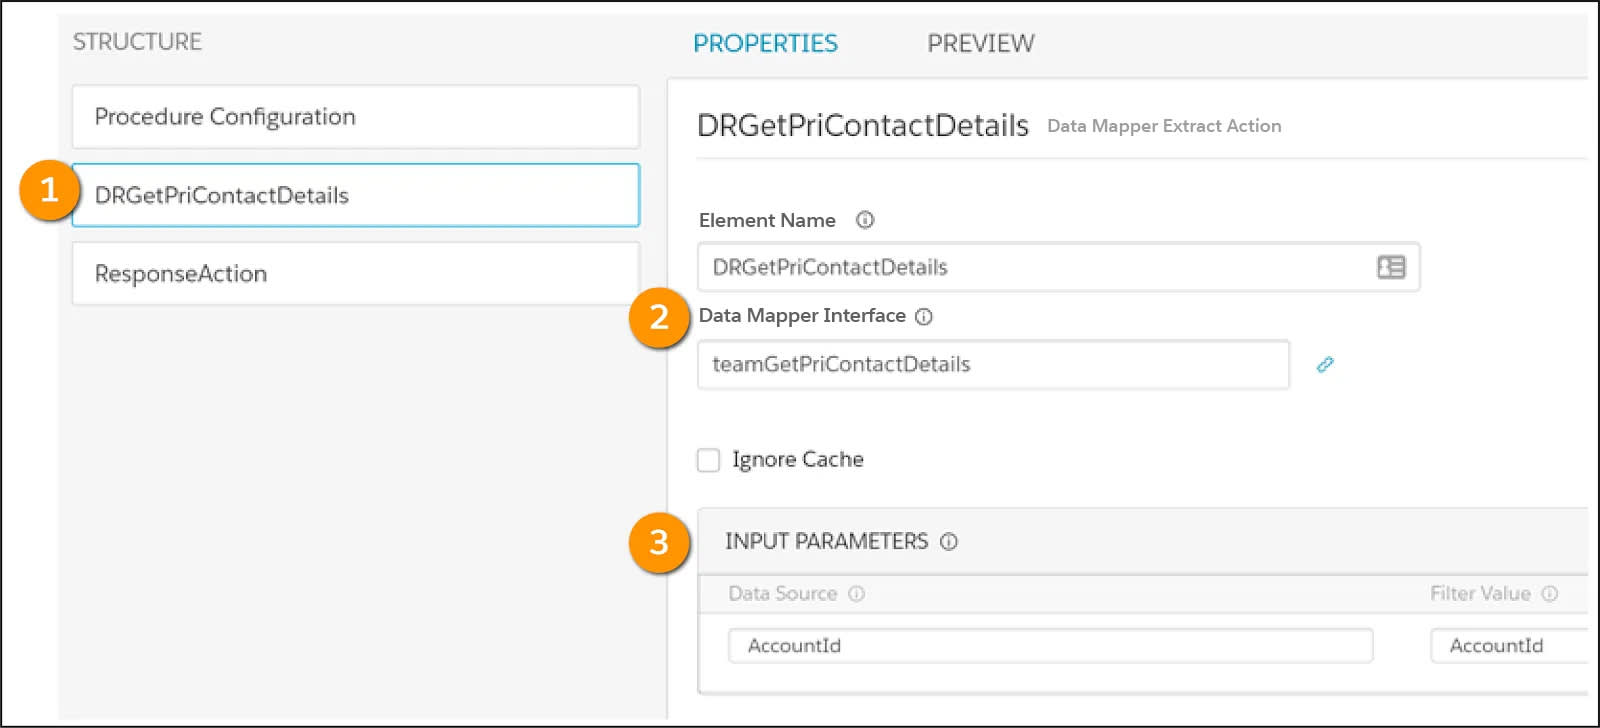The image size is (1600, 728).
Task: Open the PREVIEW tab
Action: pyautogui.click(x=980, y=43)
